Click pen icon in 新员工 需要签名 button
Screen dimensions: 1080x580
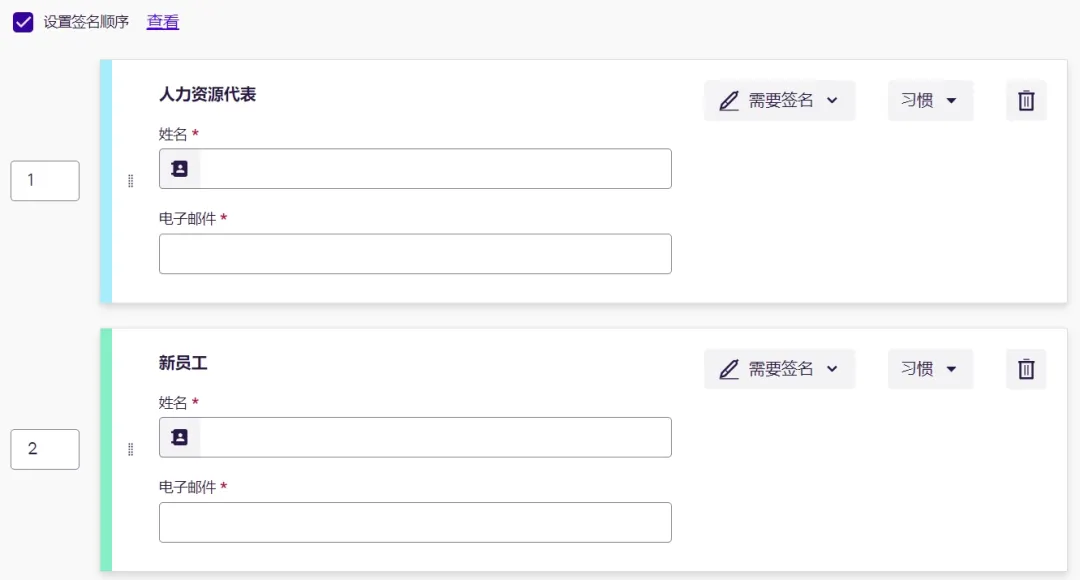(x=729, y=369)
